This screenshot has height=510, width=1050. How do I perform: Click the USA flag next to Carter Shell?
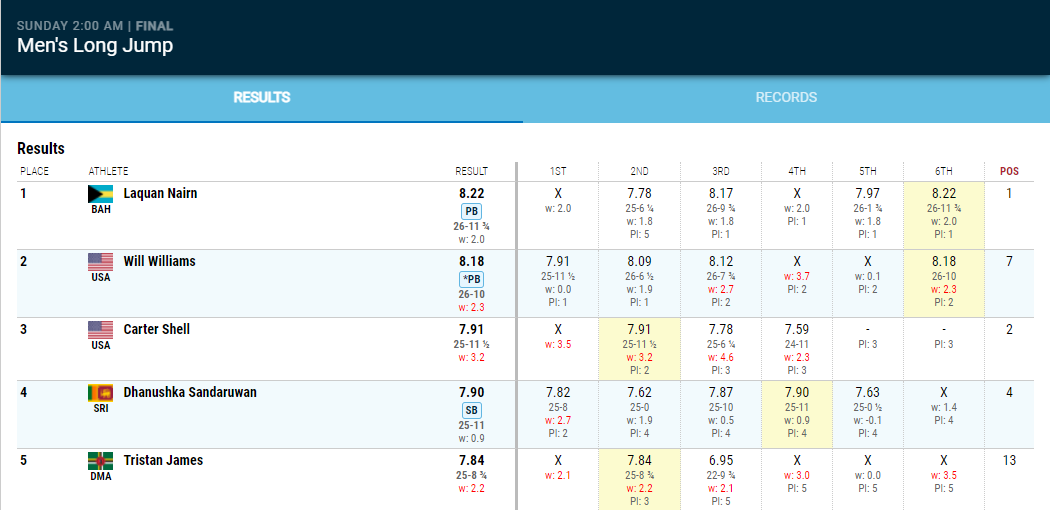point(101,330)
